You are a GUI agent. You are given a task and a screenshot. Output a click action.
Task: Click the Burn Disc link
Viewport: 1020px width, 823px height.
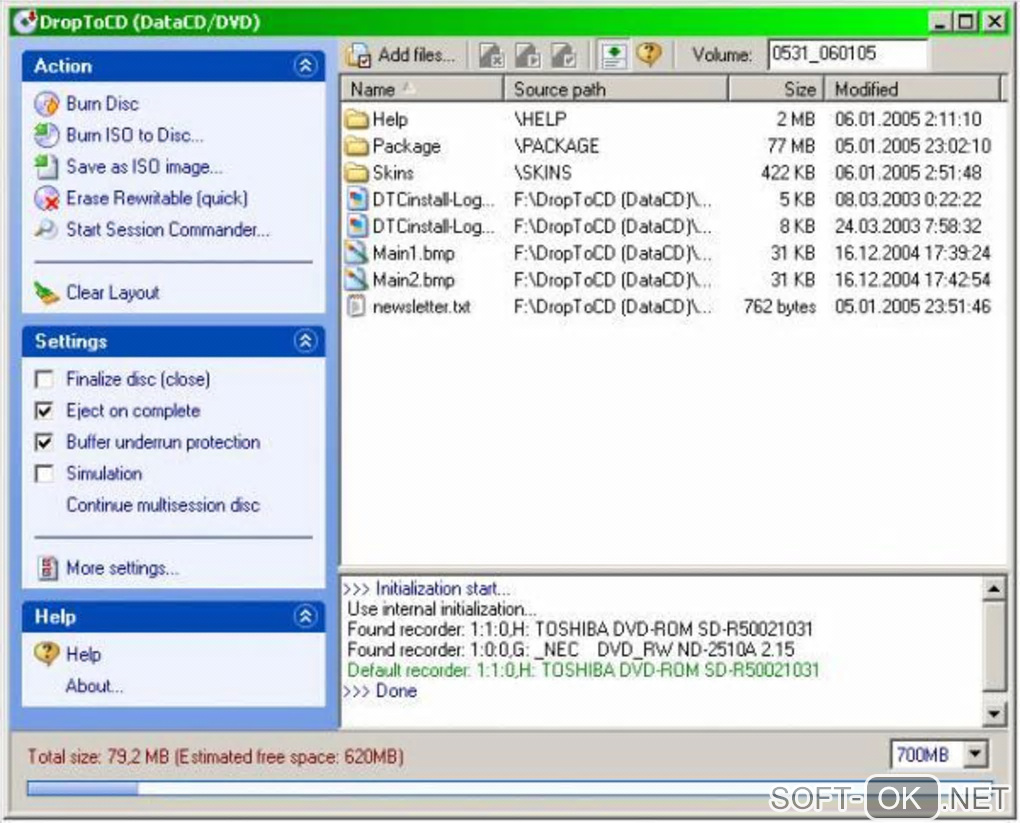[103, 104]
